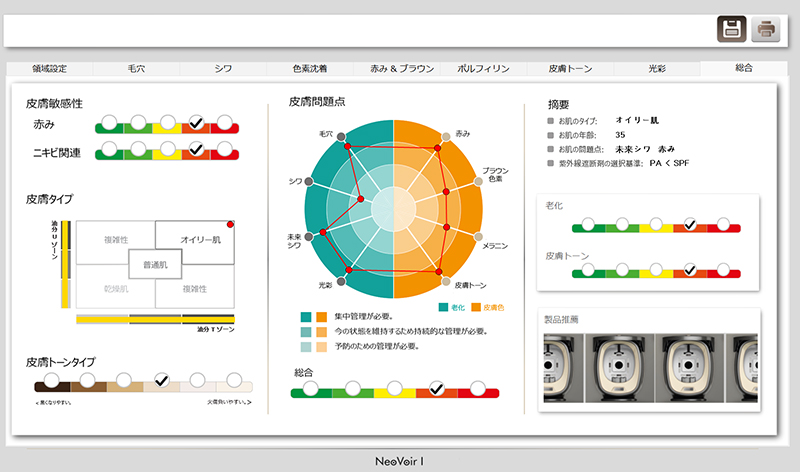Viewport: 800px width, 472px height.
Task: Switch to the シワ tab
Action: coord(223,68)
